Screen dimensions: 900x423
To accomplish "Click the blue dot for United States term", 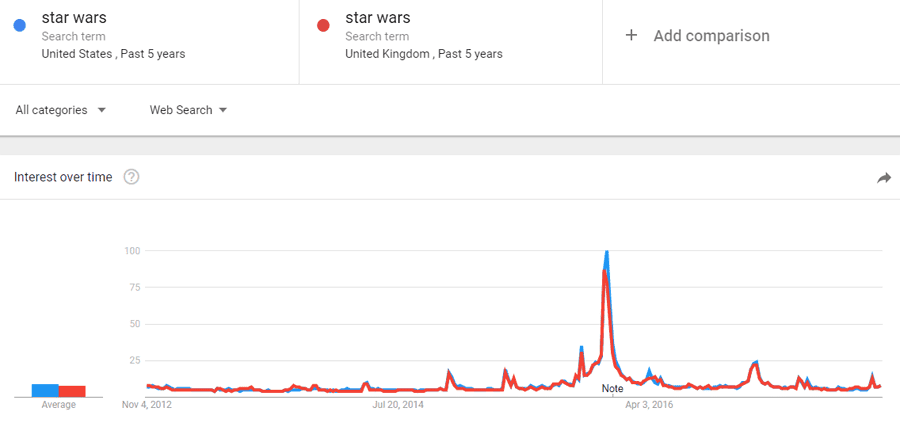I will tap(20, 26).
